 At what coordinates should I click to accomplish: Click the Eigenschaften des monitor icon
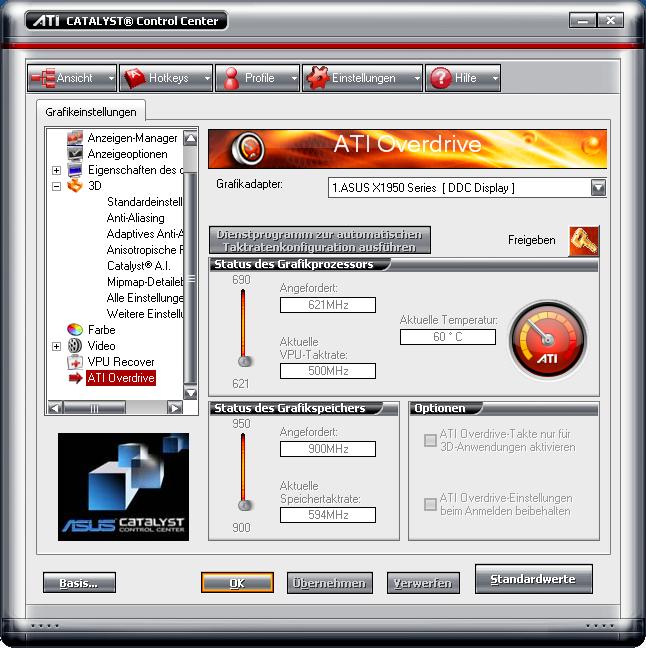[x=75, y=170]
